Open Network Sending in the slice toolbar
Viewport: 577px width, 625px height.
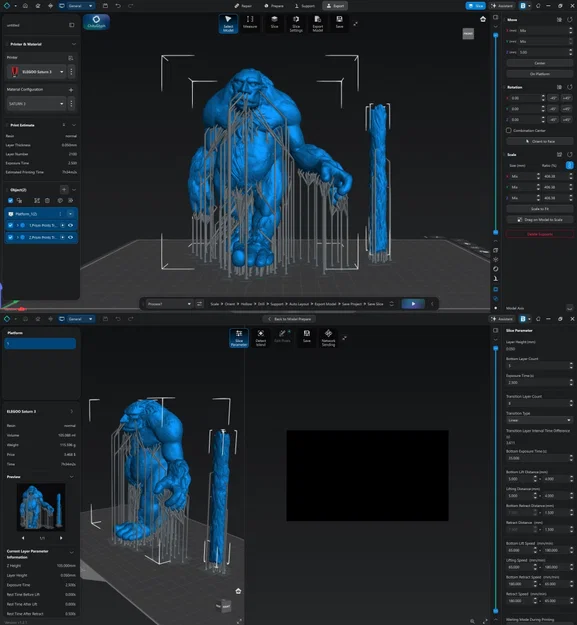(328, 338)
